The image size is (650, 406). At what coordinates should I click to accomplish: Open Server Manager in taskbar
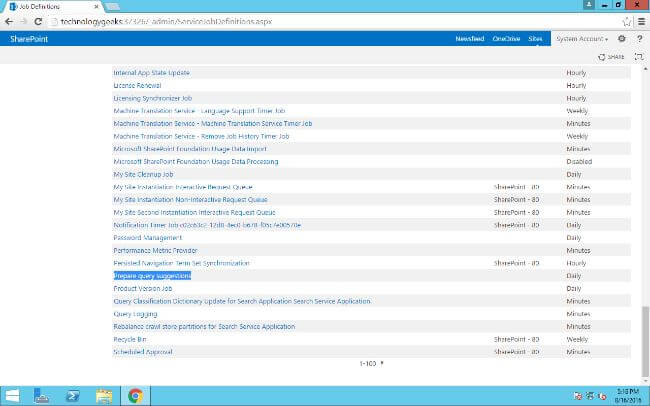[x=41, y=396]
